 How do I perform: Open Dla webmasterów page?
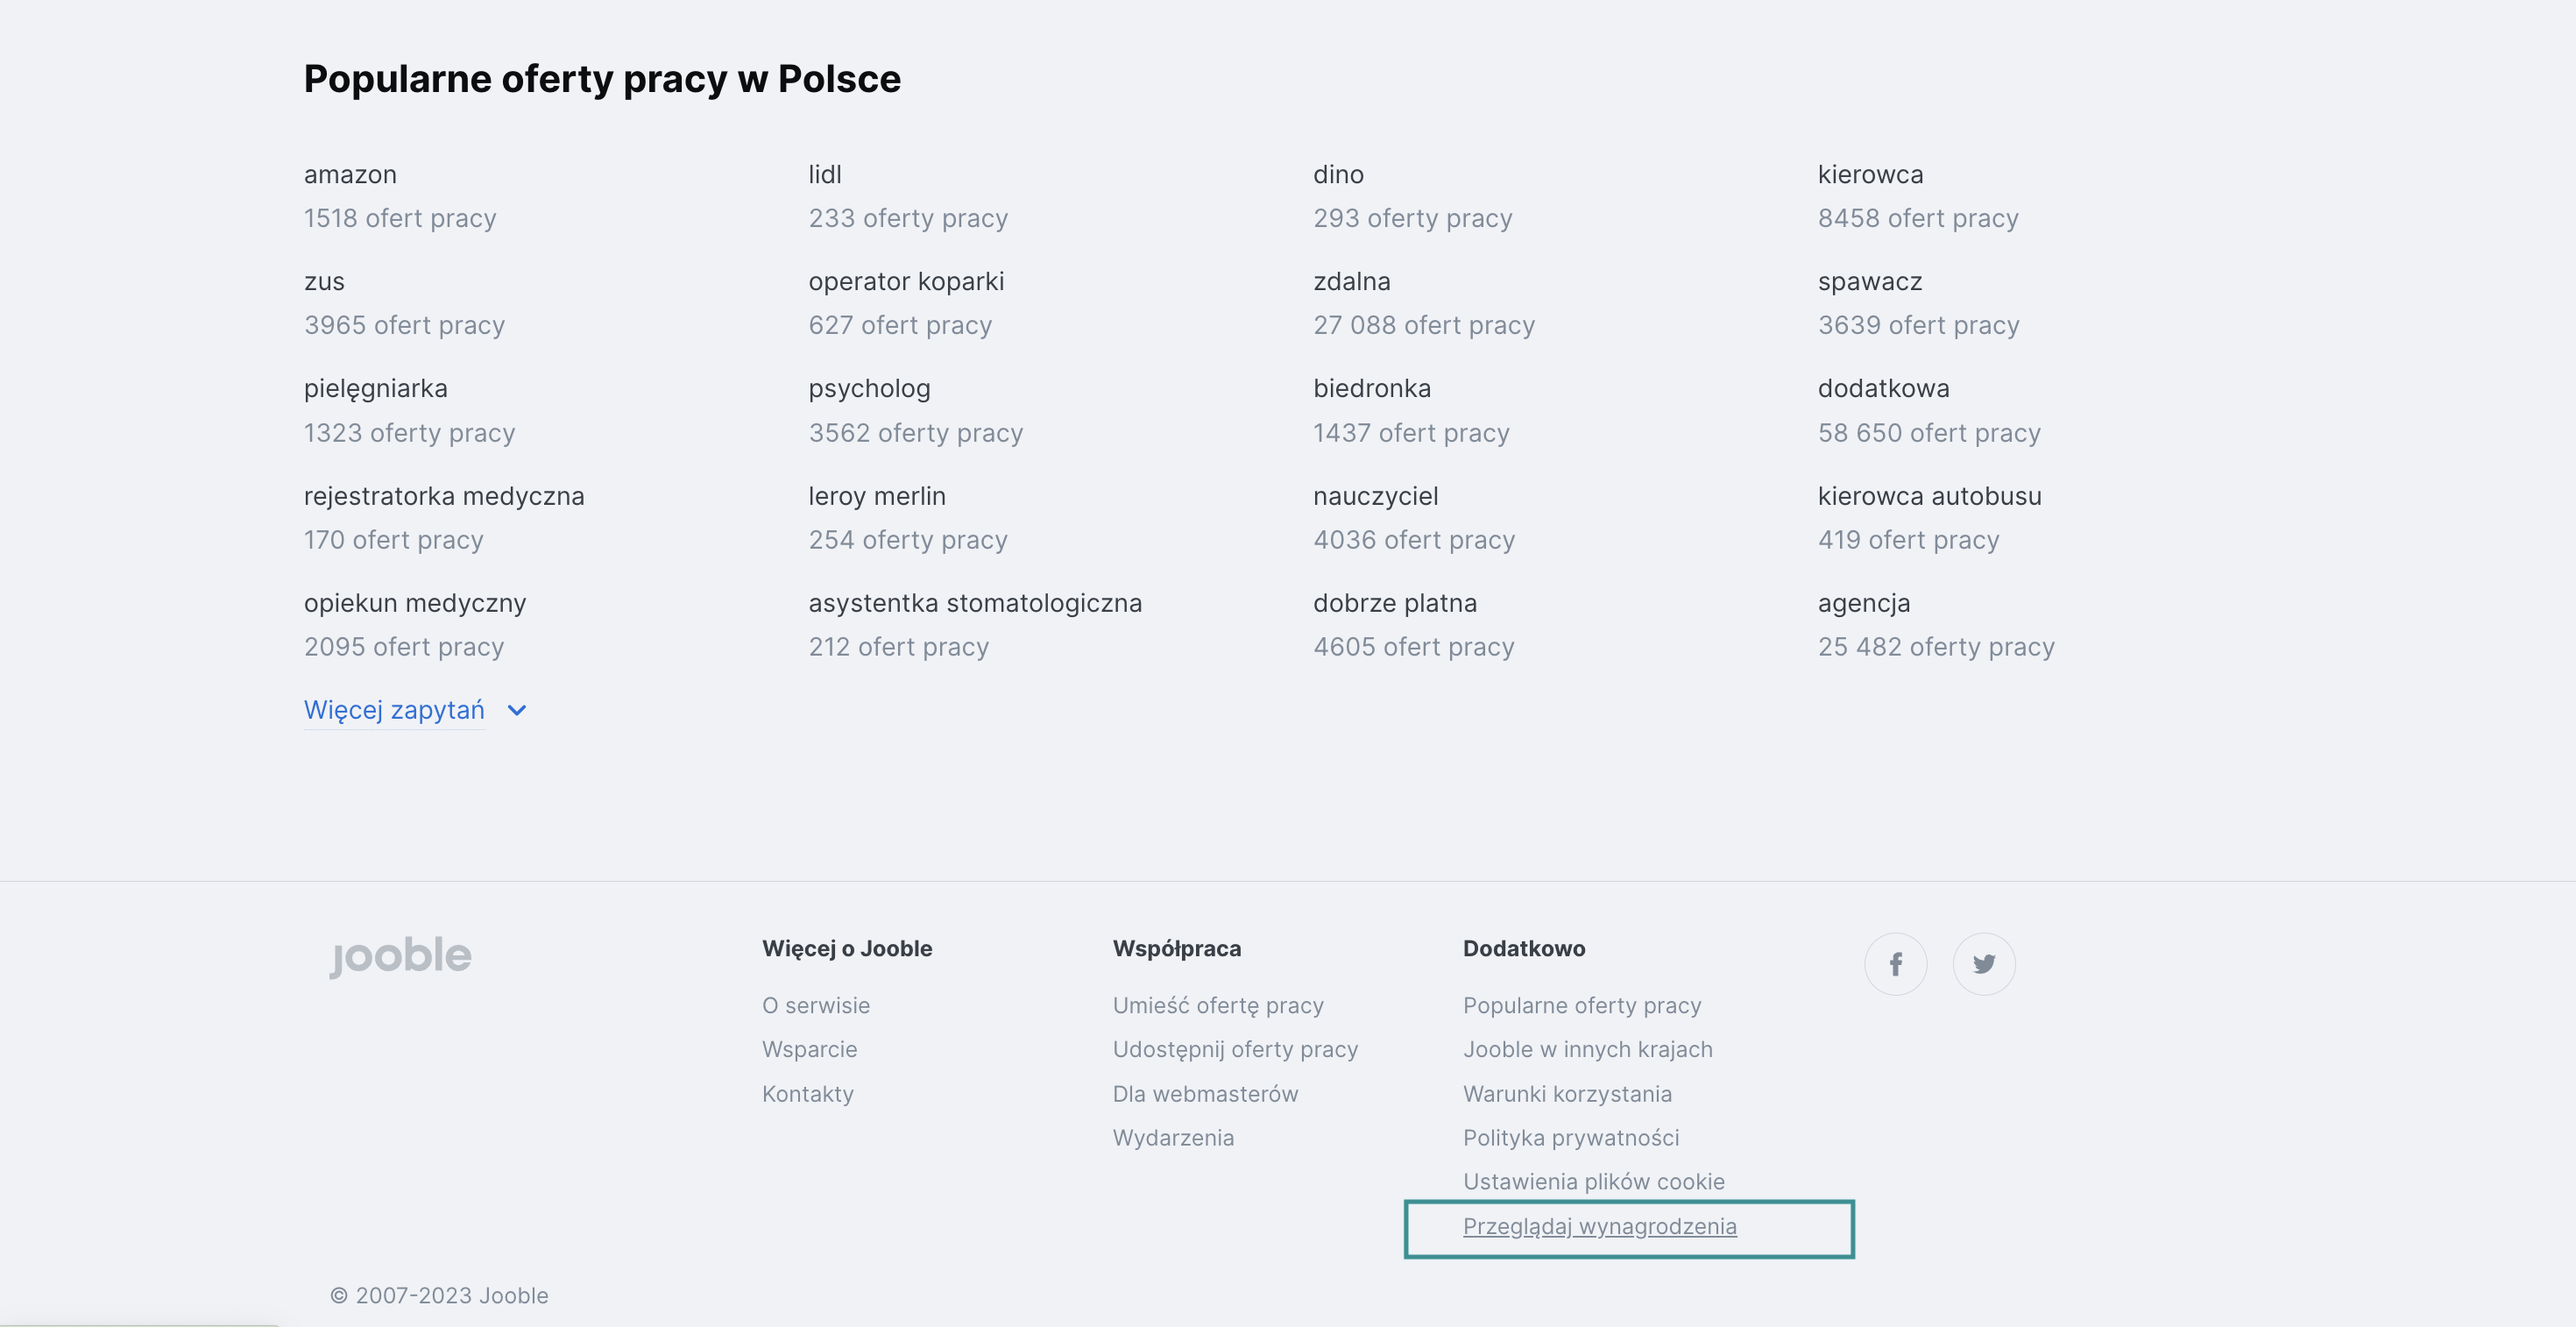pos(1205,1094)
